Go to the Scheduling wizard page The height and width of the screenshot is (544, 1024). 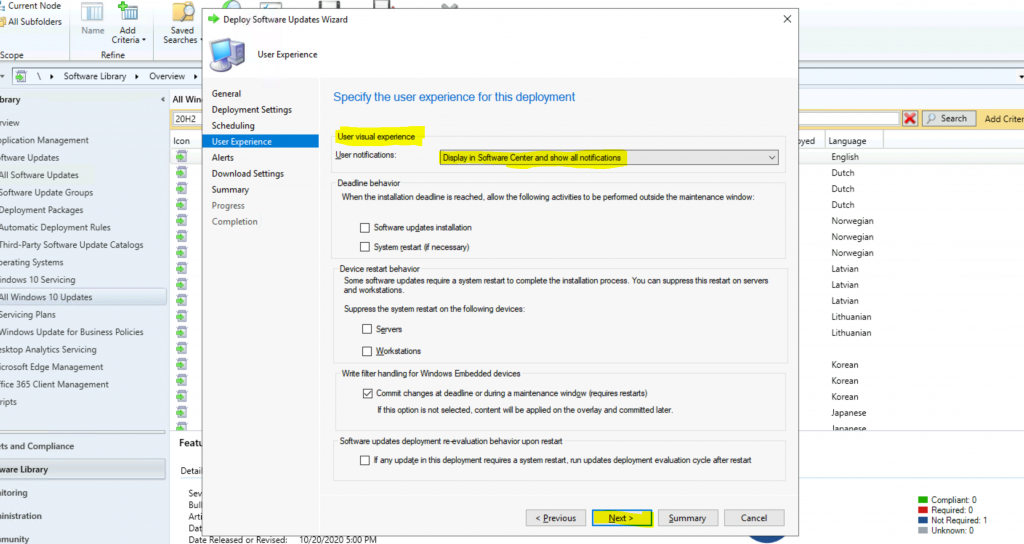click(233, 125)
